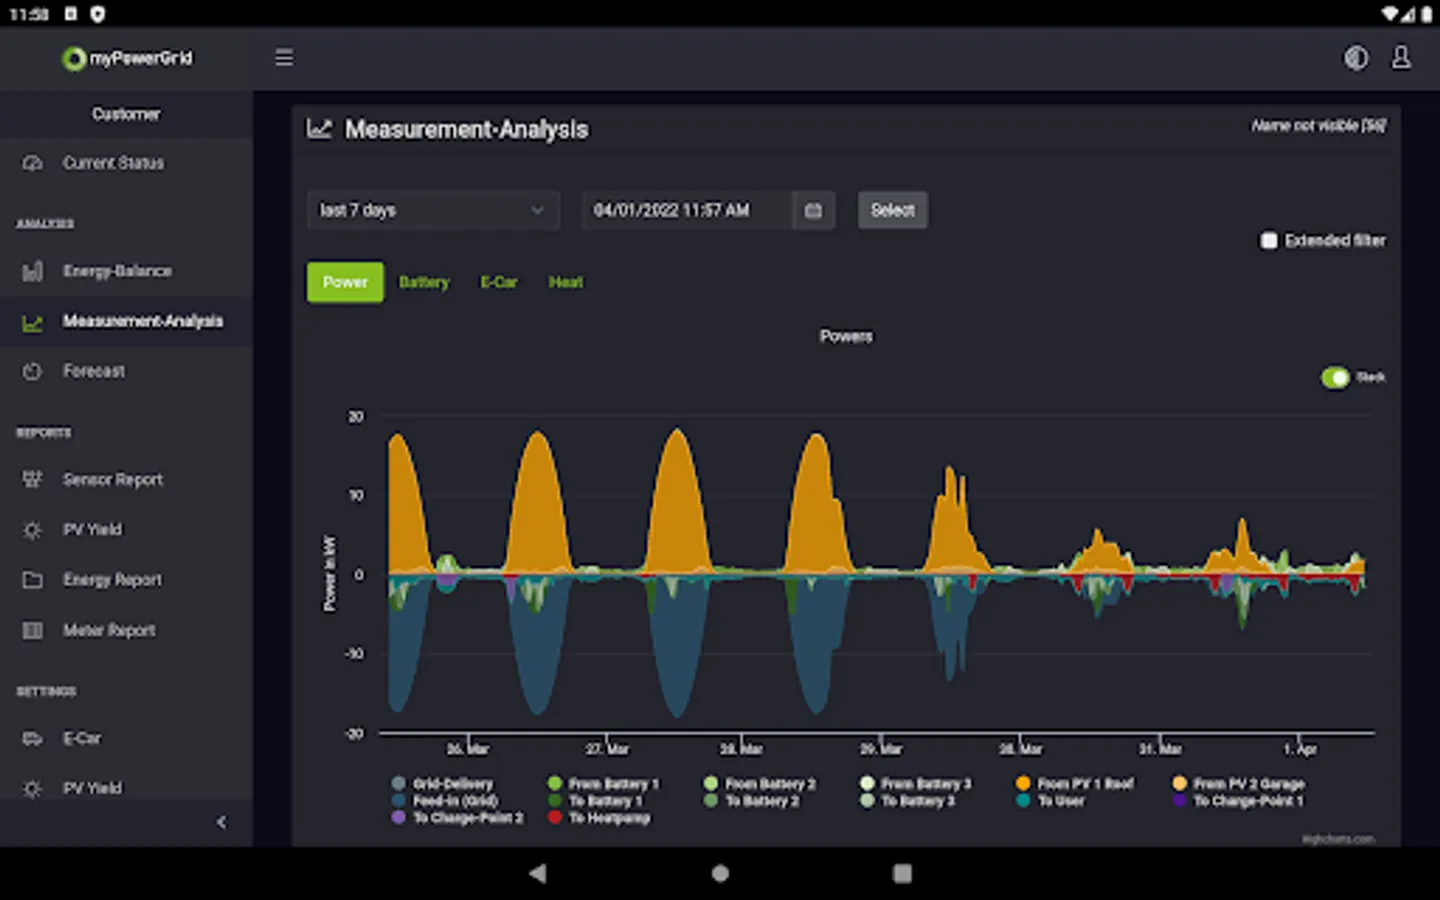
Task: Switch to the E-Car tab
Action: (499, 282)
